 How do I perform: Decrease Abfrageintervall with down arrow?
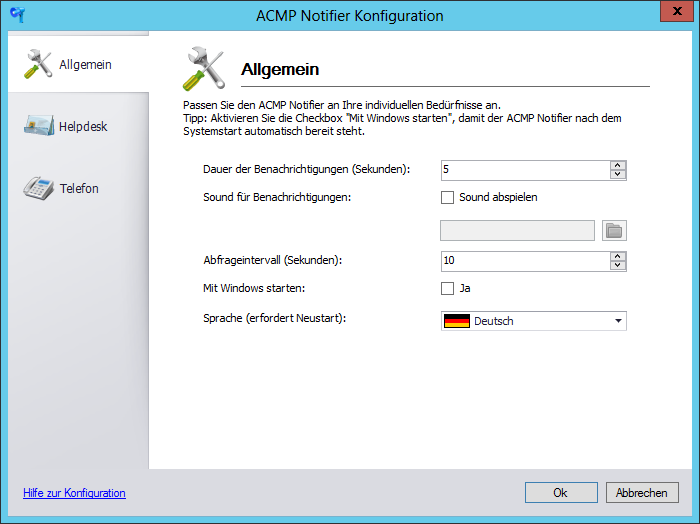(x=618, y=266)
